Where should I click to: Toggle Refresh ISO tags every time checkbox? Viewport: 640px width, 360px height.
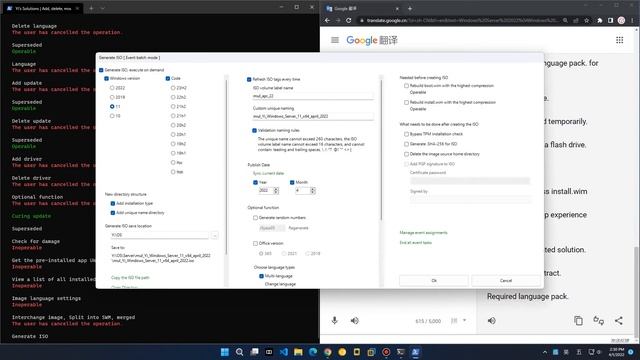(x=249, y=80)
